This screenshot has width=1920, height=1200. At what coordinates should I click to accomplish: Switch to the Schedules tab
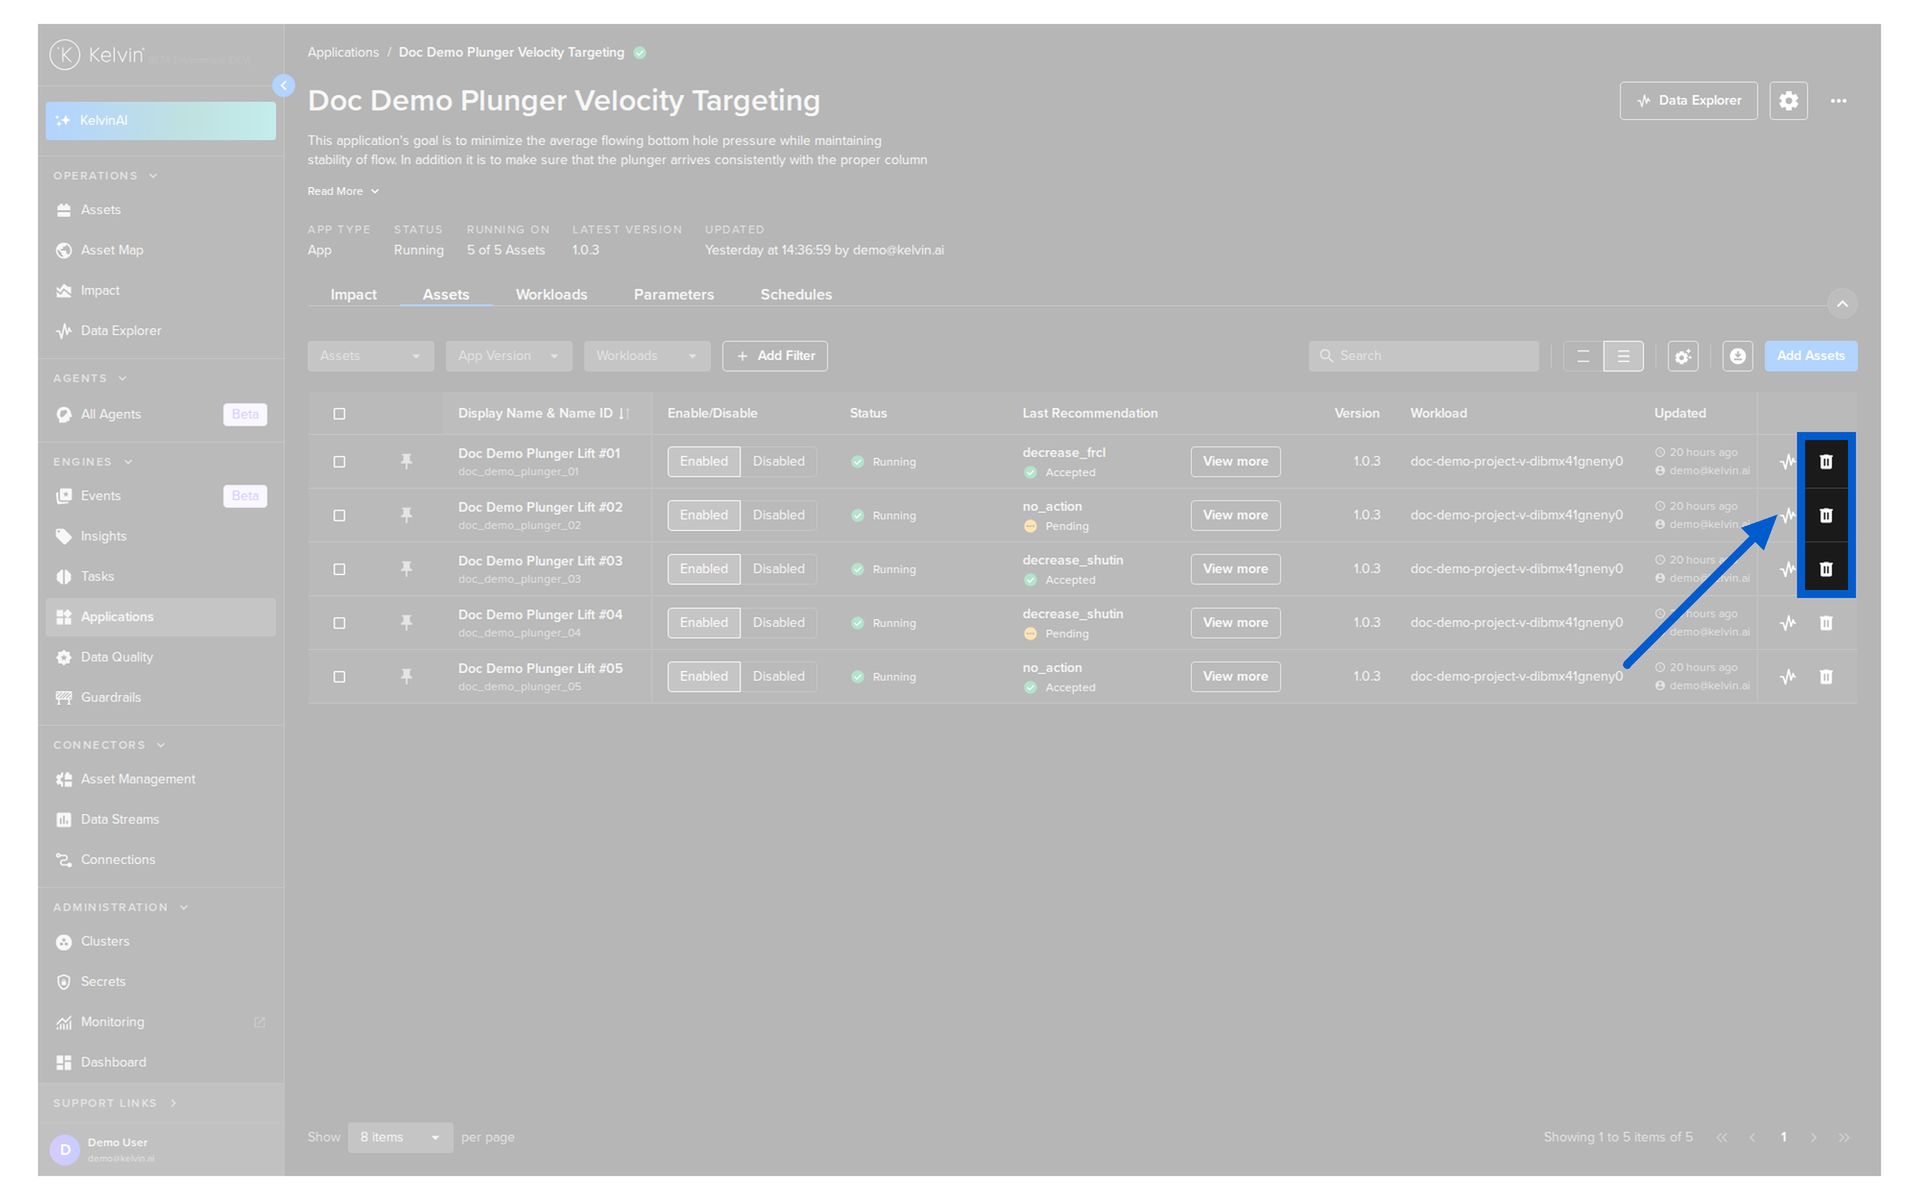point(795,294)
